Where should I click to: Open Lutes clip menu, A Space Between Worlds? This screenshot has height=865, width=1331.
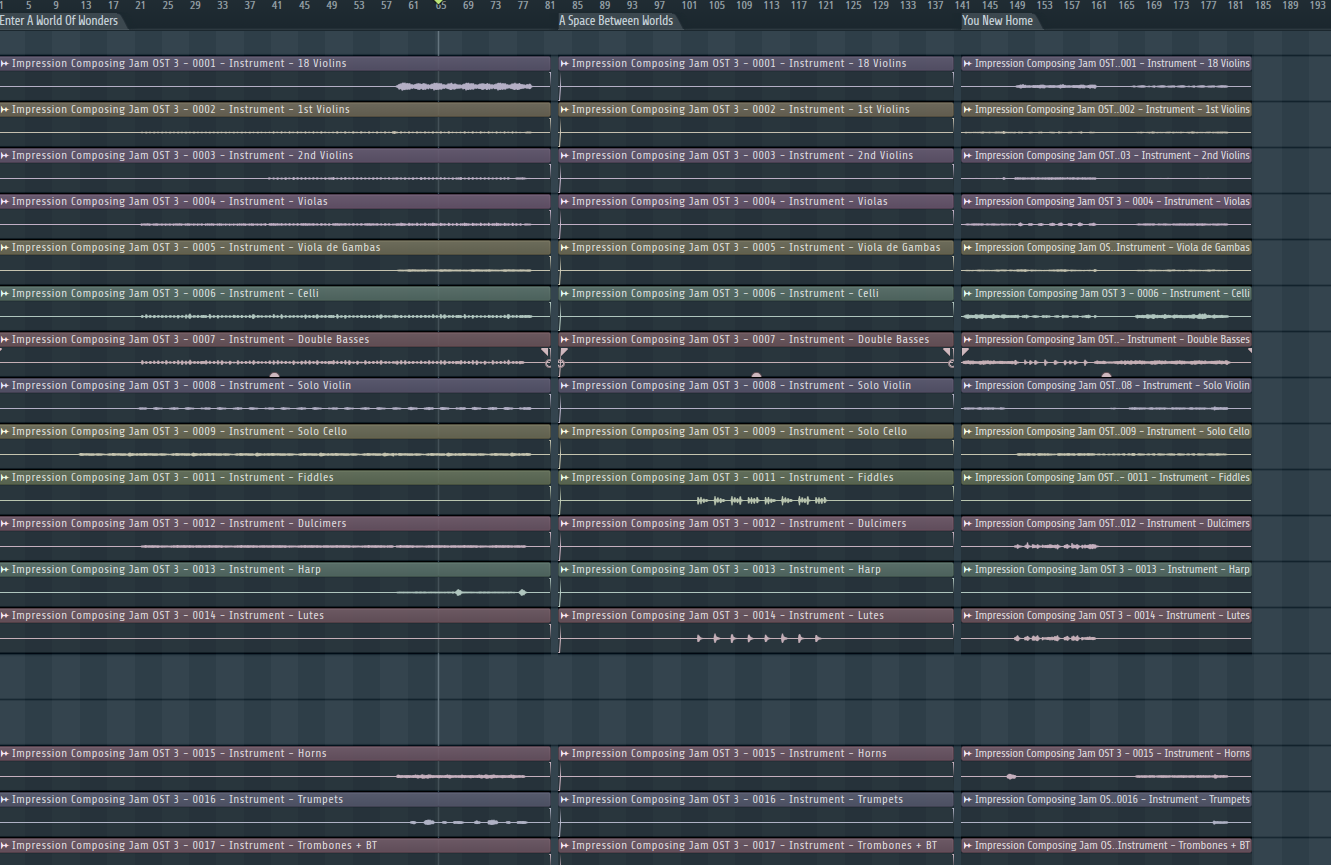pos(565,616)
